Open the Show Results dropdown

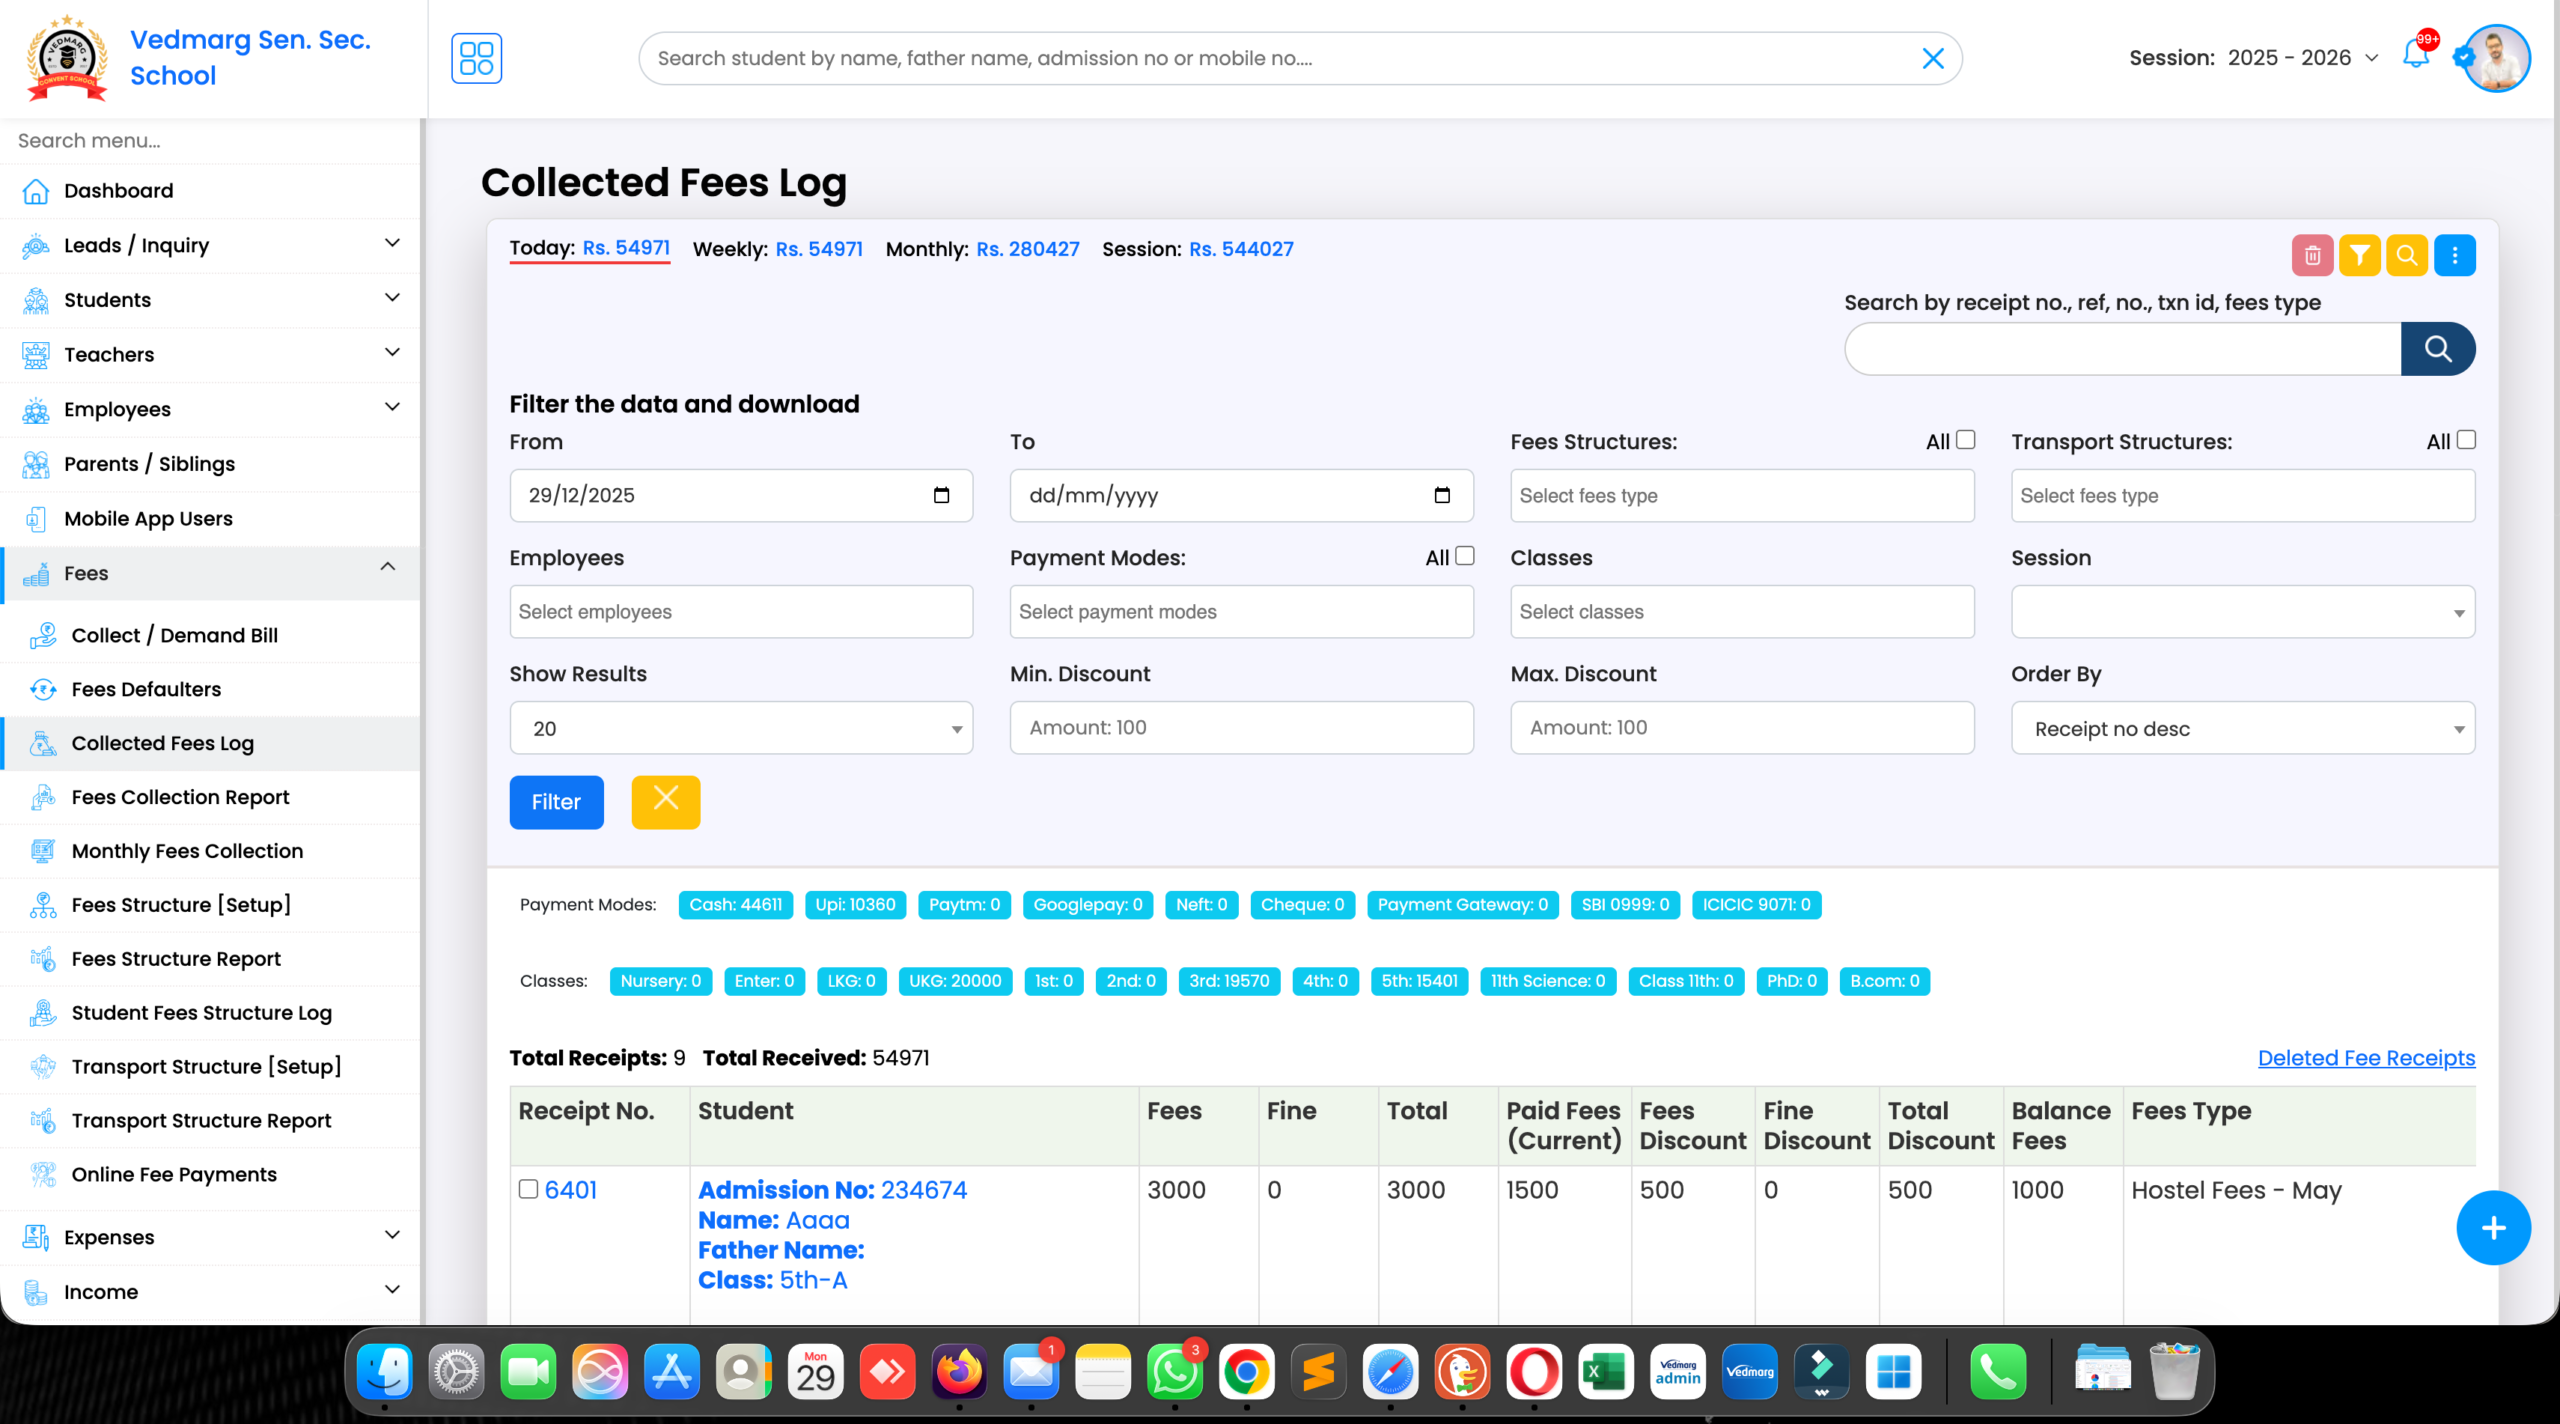[x=740, y=728]
